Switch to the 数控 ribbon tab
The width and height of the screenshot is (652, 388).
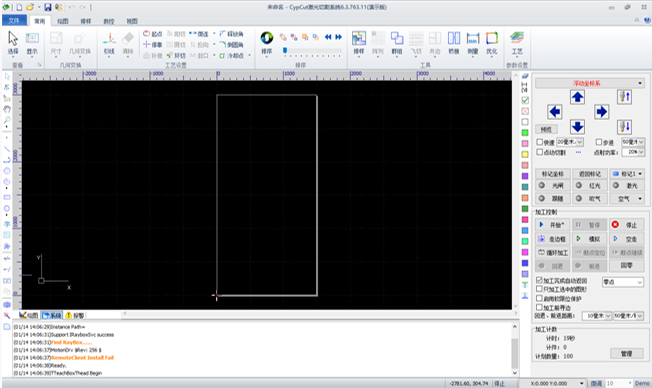[109, 21]
